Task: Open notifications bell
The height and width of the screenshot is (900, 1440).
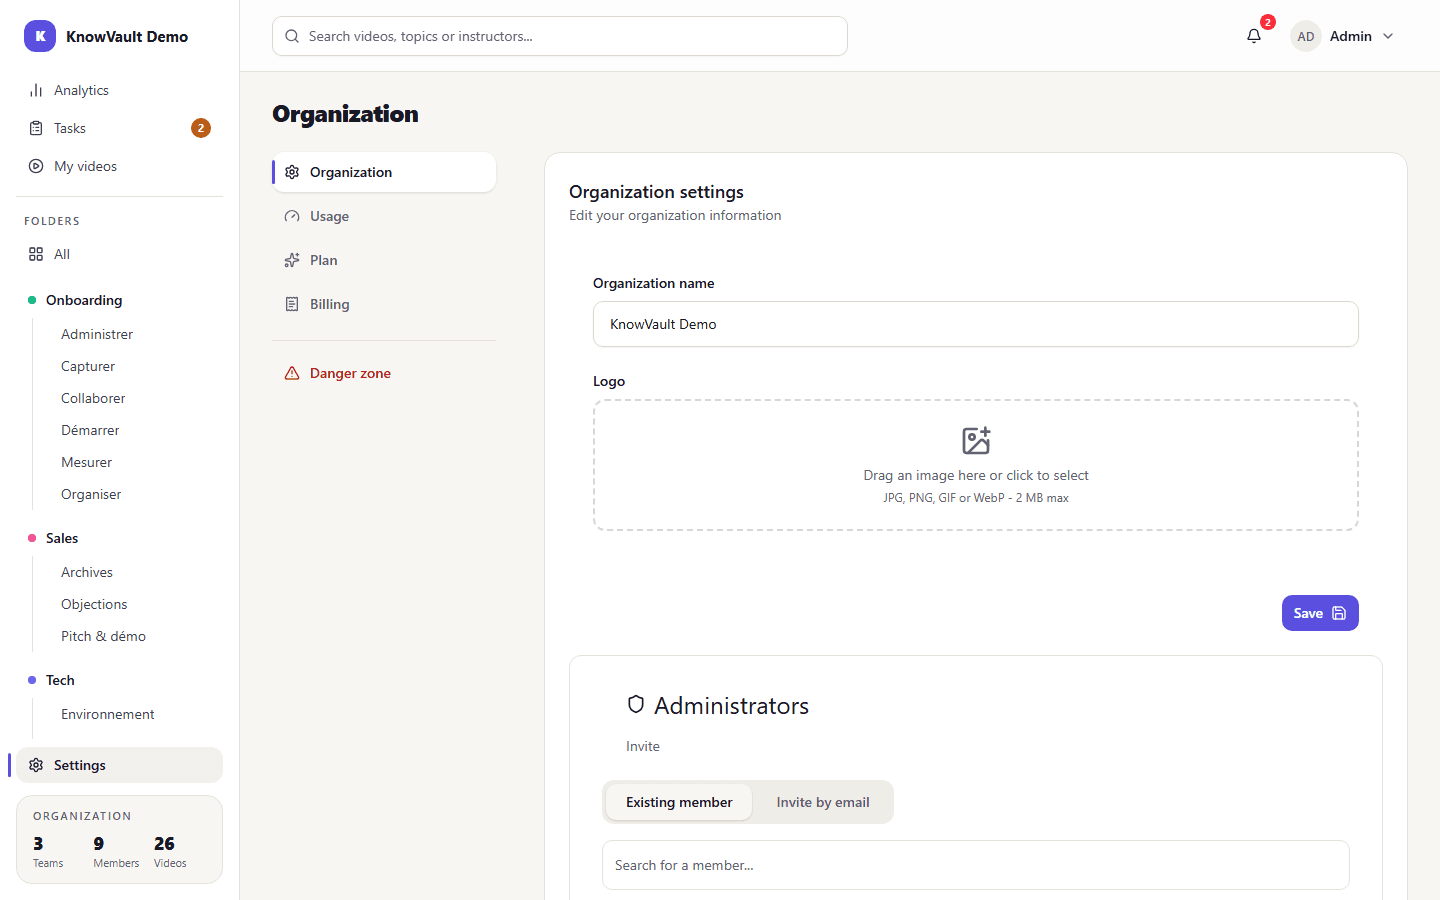Action: click(x=1254, y=36)
